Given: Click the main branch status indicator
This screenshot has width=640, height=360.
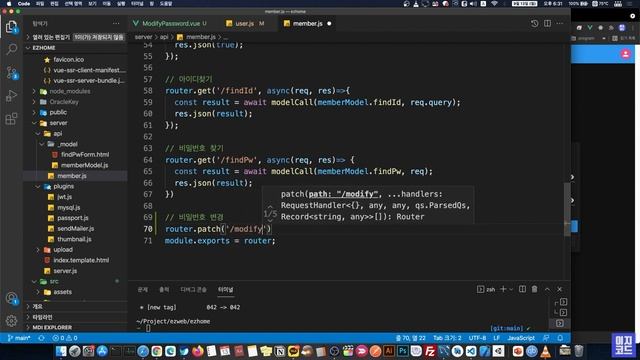Looking at the screenshot, I should 19,338.
